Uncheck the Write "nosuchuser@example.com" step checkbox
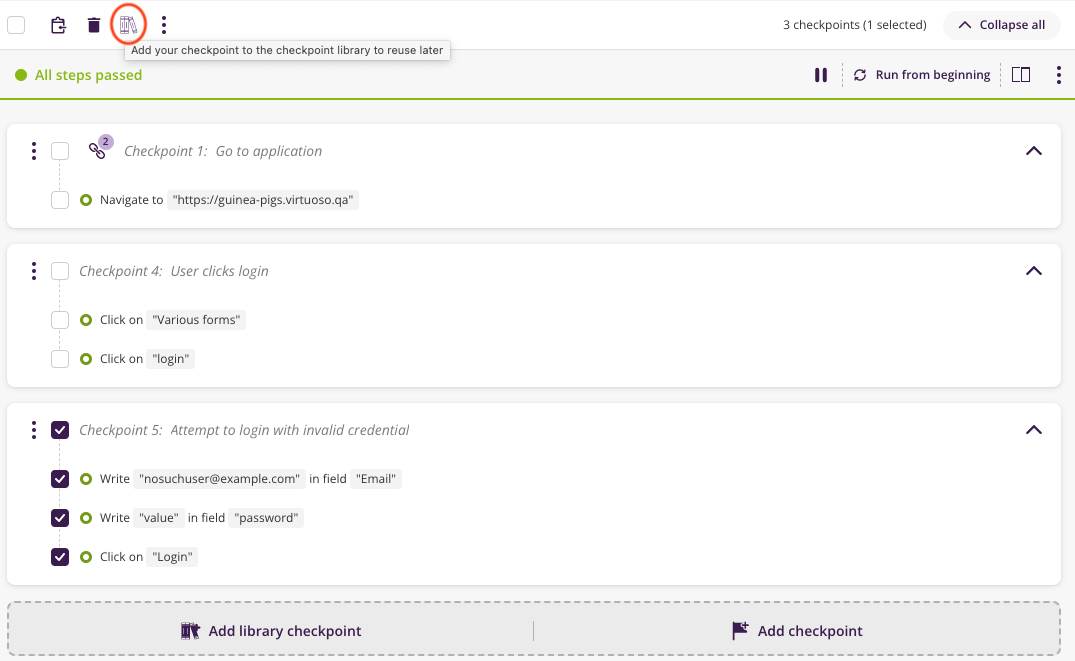This screenshot has width=1075, height=661. 60,479
